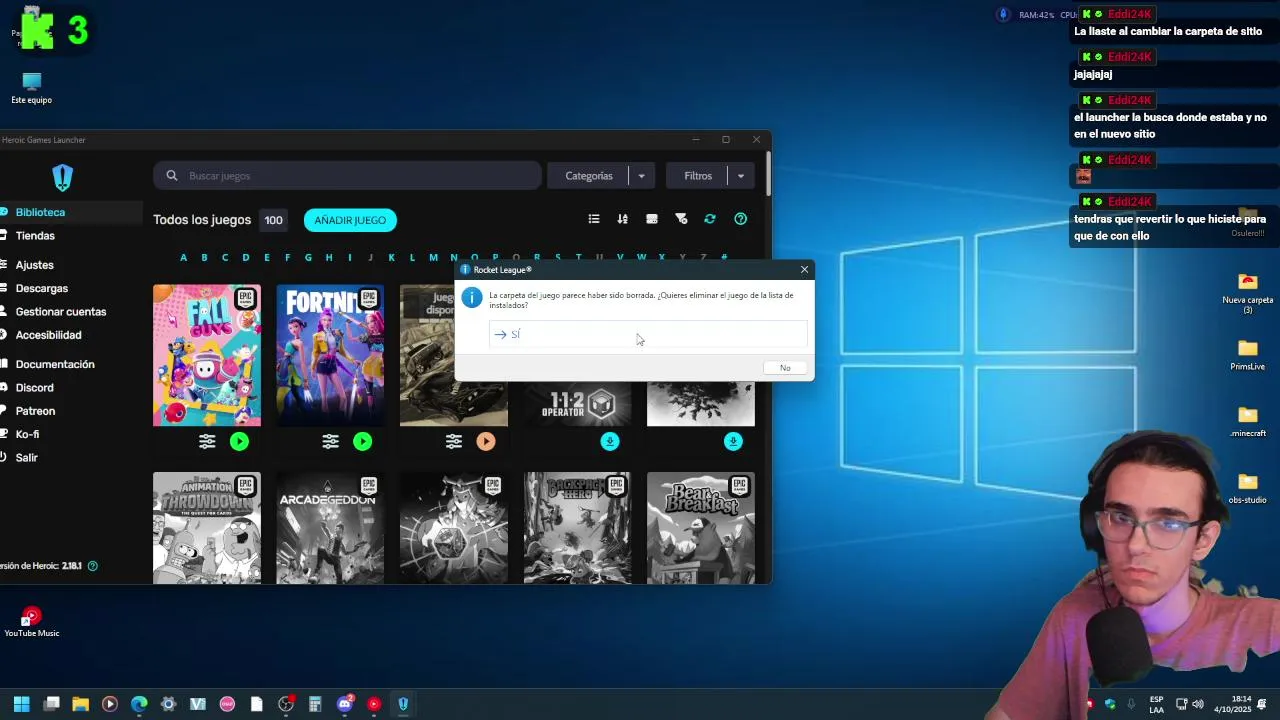Open Gestionar cuentas in sidebar
The image size is (1280, 720).
(60, 312)
